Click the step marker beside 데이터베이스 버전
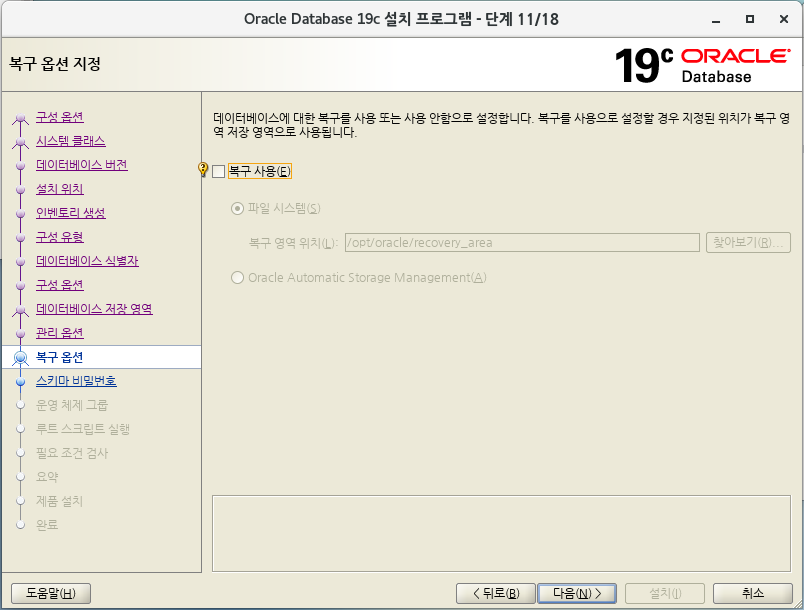This screenshot has height=610, width=804. tap(21, 166)
